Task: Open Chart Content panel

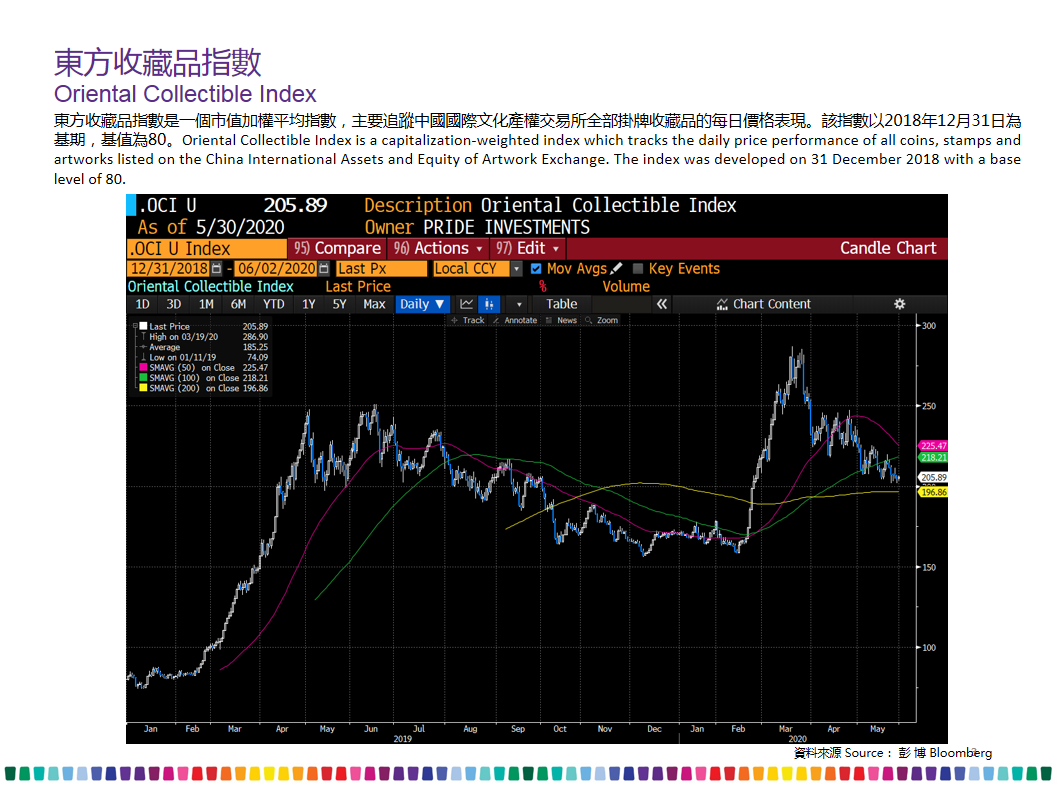Action: tap(764, 304)
